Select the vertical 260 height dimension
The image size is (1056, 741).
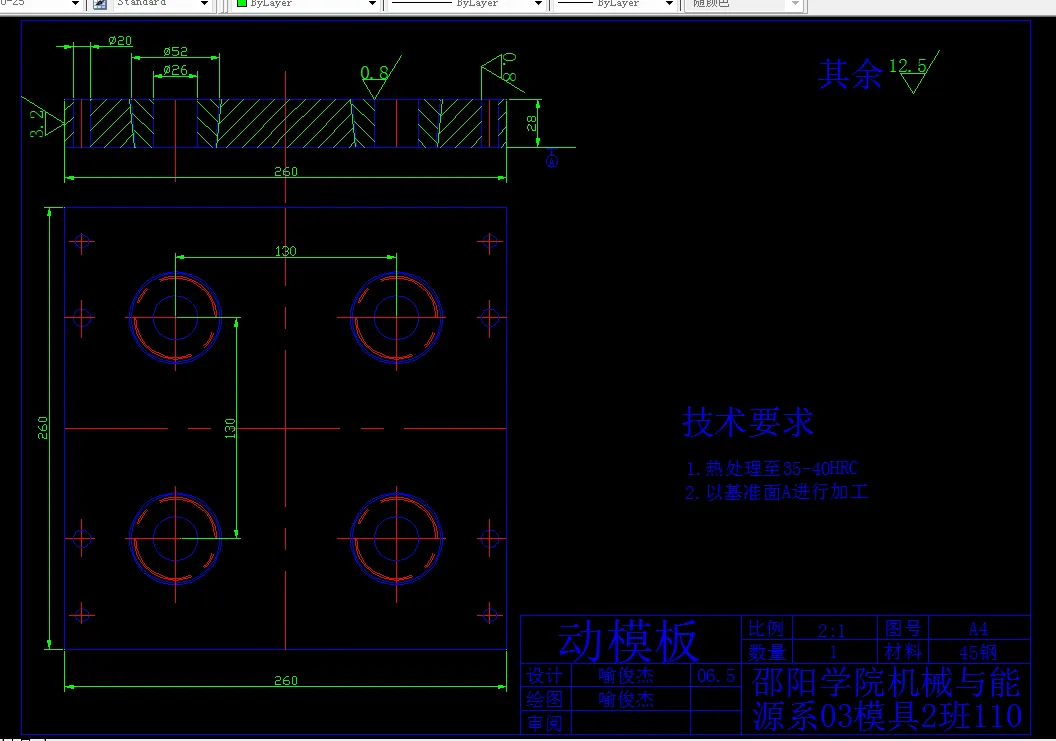42,428
